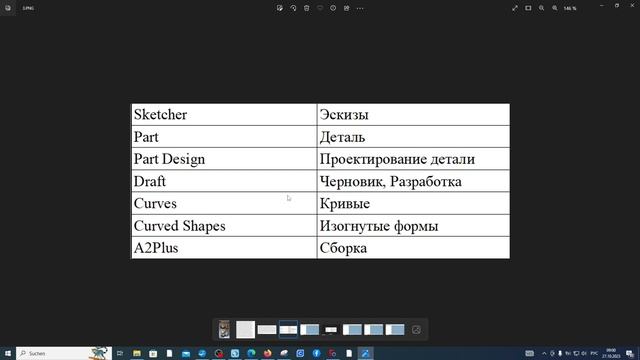This screenshot has height=360, width=640.
Task: Select the large plain white thumbnail in filmstrip
Action: pos(245,329)
